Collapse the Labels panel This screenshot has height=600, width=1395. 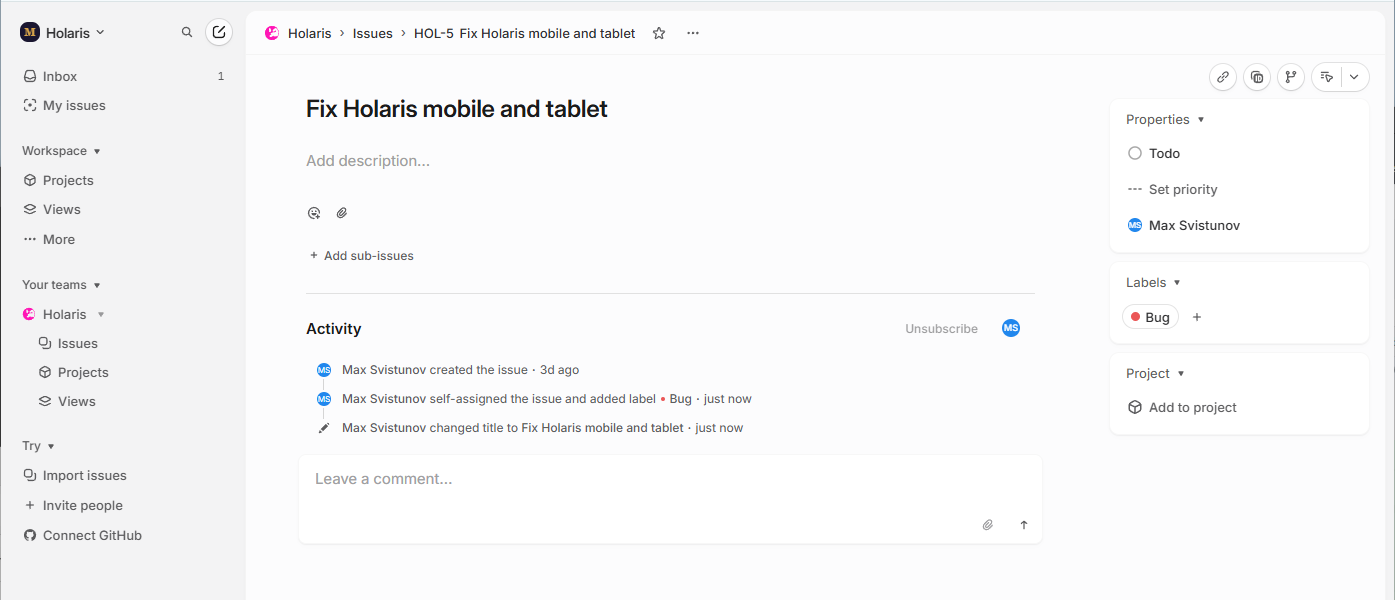[1177, 283]
